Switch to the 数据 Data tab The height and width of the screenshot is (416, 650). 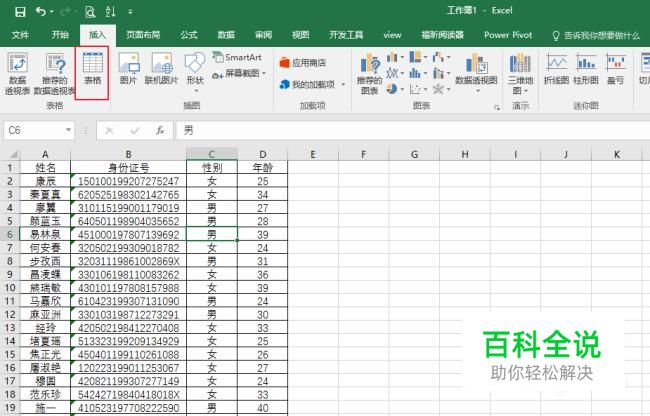click(226, 35)
